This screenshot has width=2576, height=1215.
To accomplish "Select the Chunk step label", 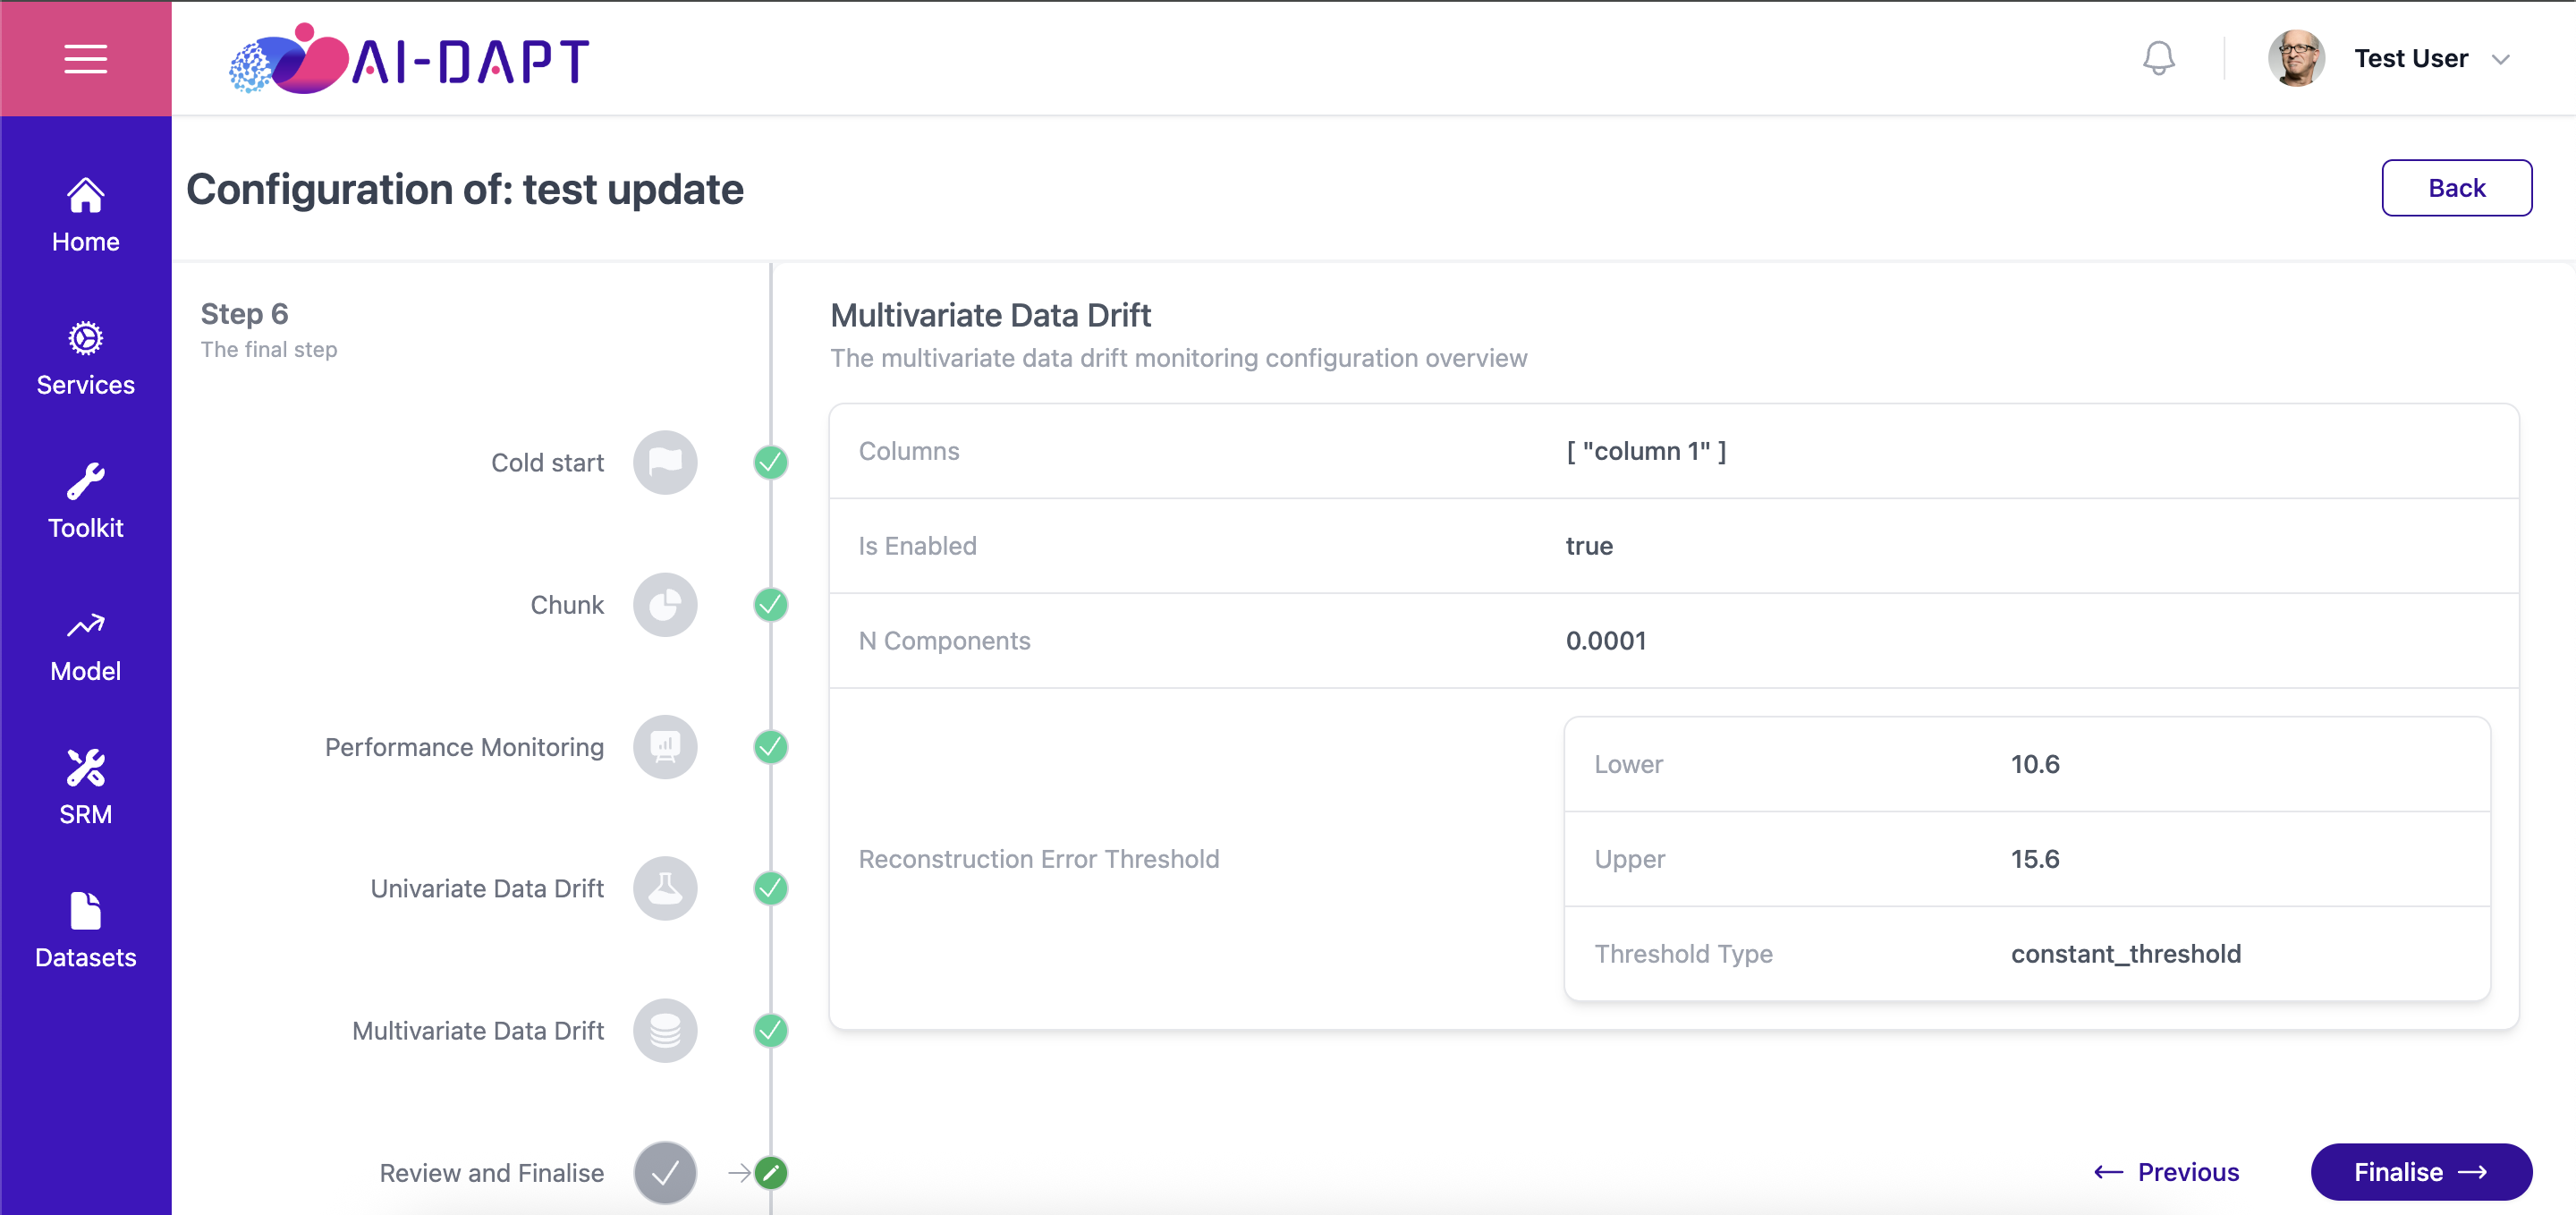I will (567, 604).
